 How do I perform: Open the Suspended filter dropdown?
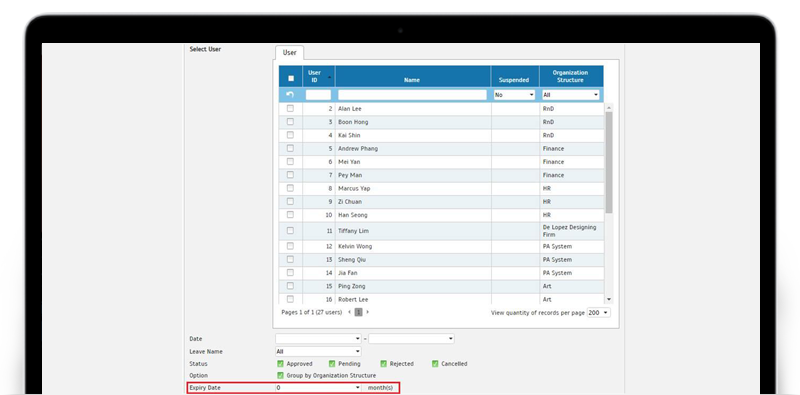514,95
